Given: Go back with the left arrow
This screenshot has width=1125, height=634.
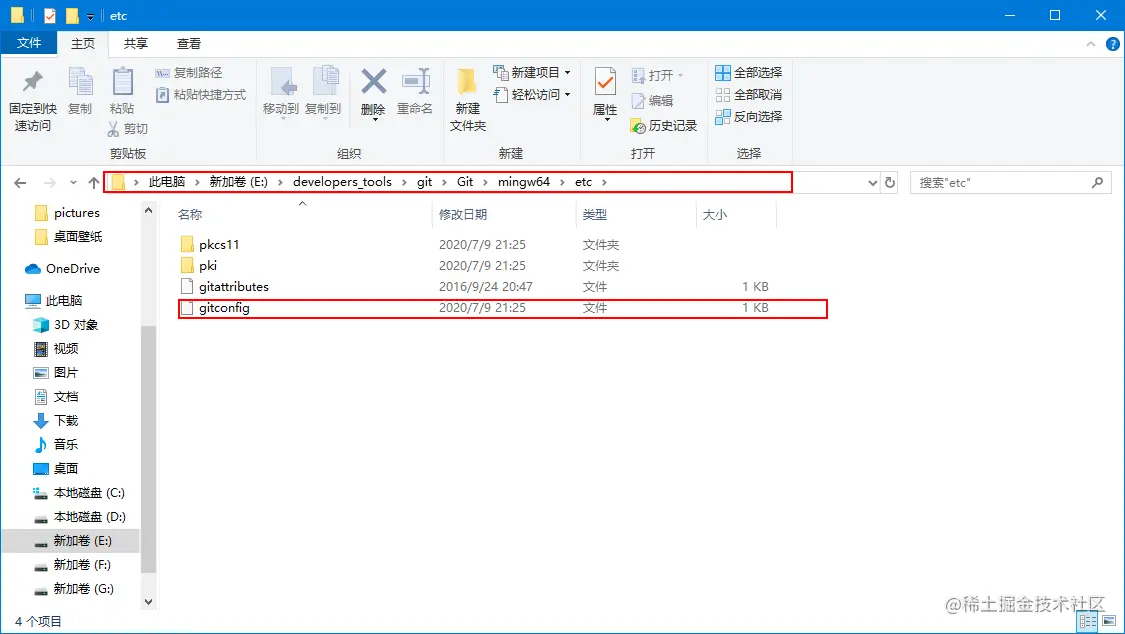Looking at the screenshot, I should (x=20, y=183).
